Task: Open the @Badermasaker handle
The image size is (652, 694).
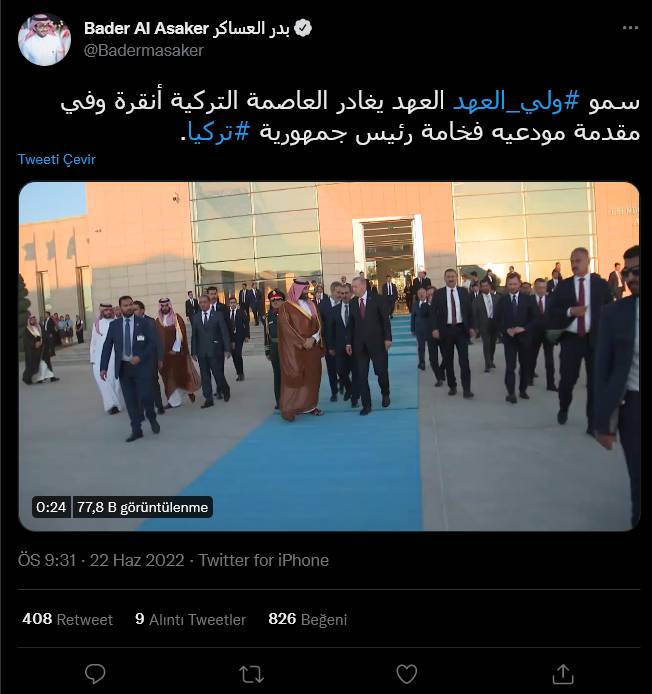Action: [x=143, y=50]
